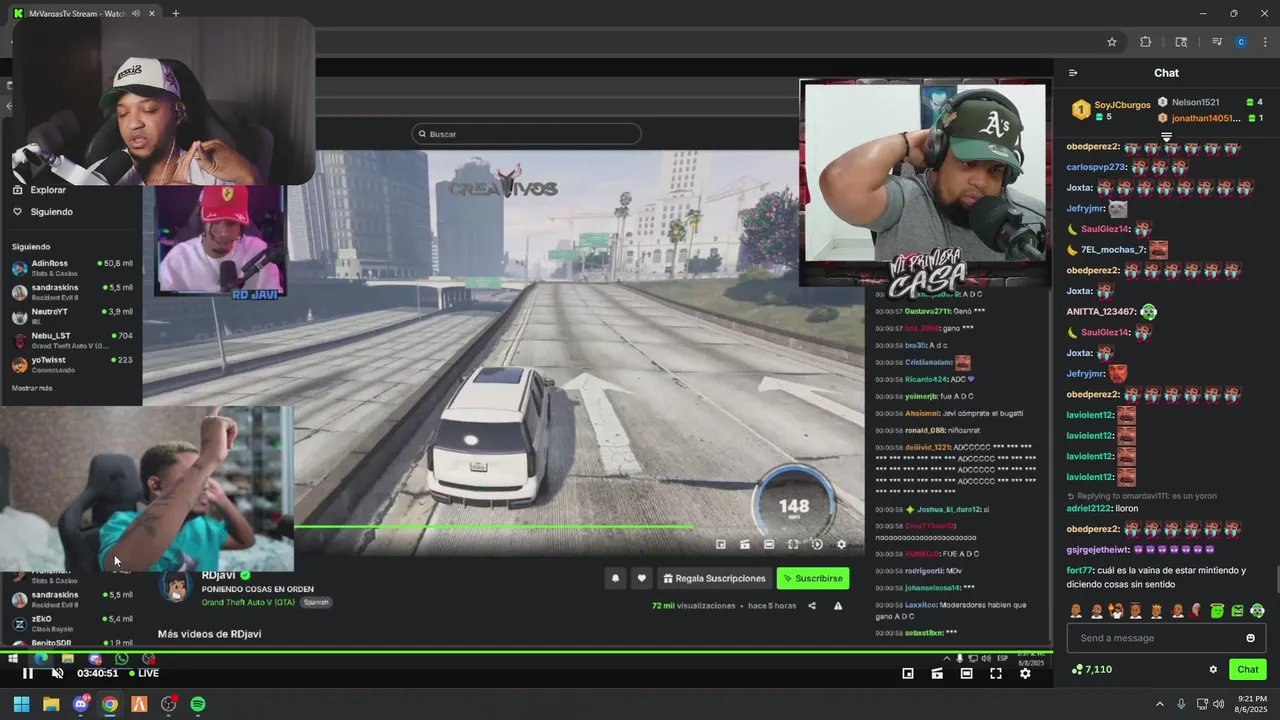1280x720 pixels.
Task: Select MrVargasTv Stream browser tab
Action: [x=82, y=13]
